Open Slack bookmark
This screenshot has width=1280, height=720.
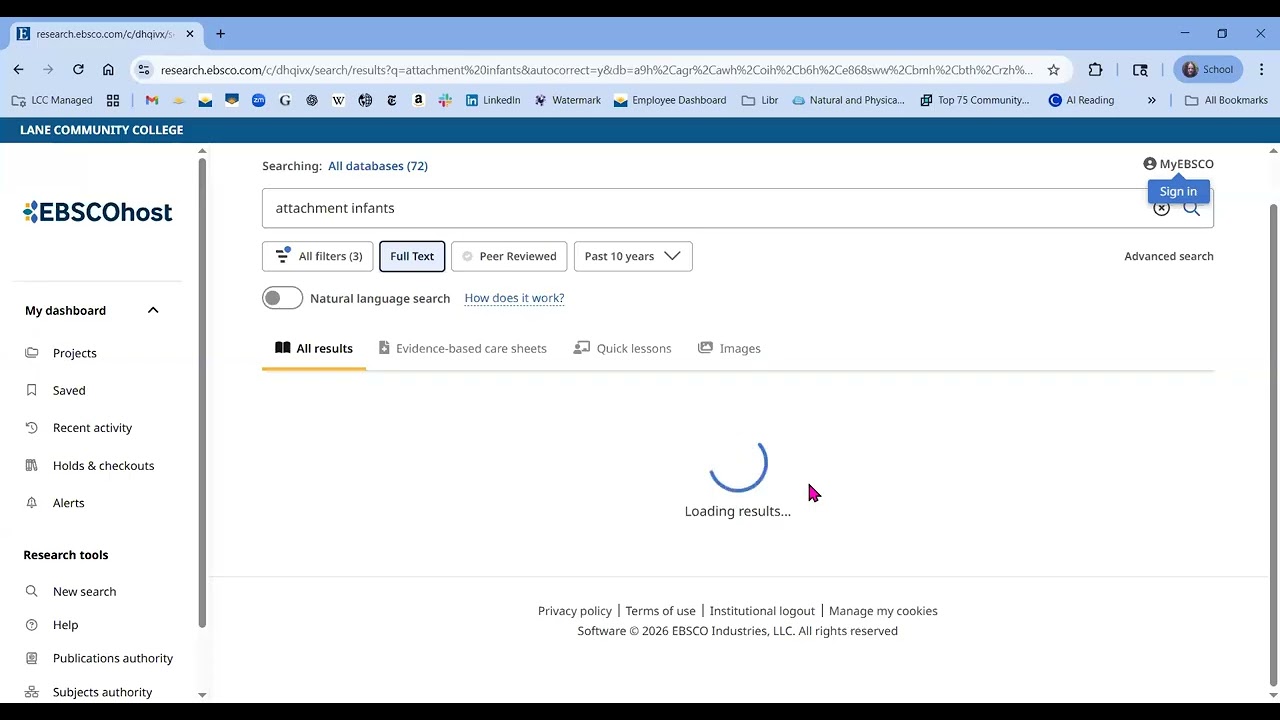click(x=445, y=100)
